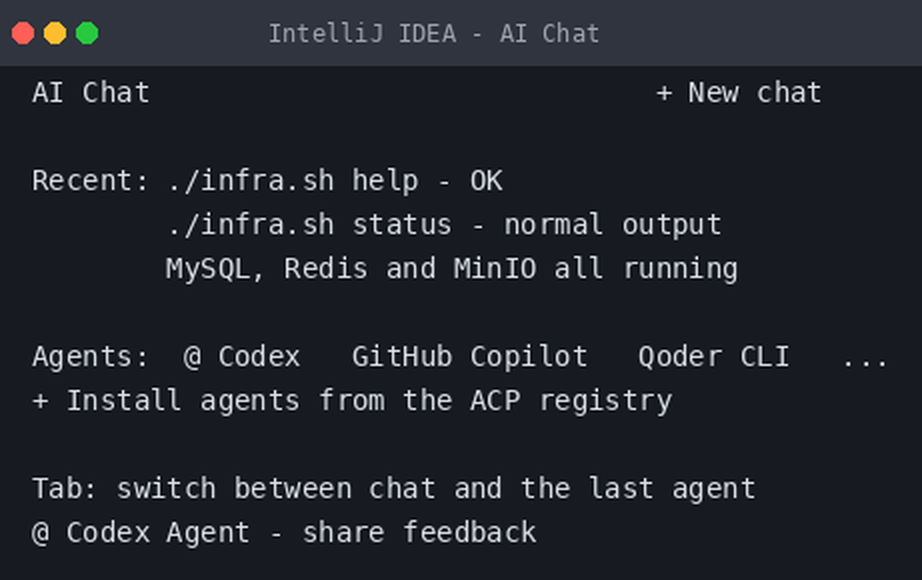
Task: Open recent item ./infra.sh help - OK
Action: click(x=335, y=181)
